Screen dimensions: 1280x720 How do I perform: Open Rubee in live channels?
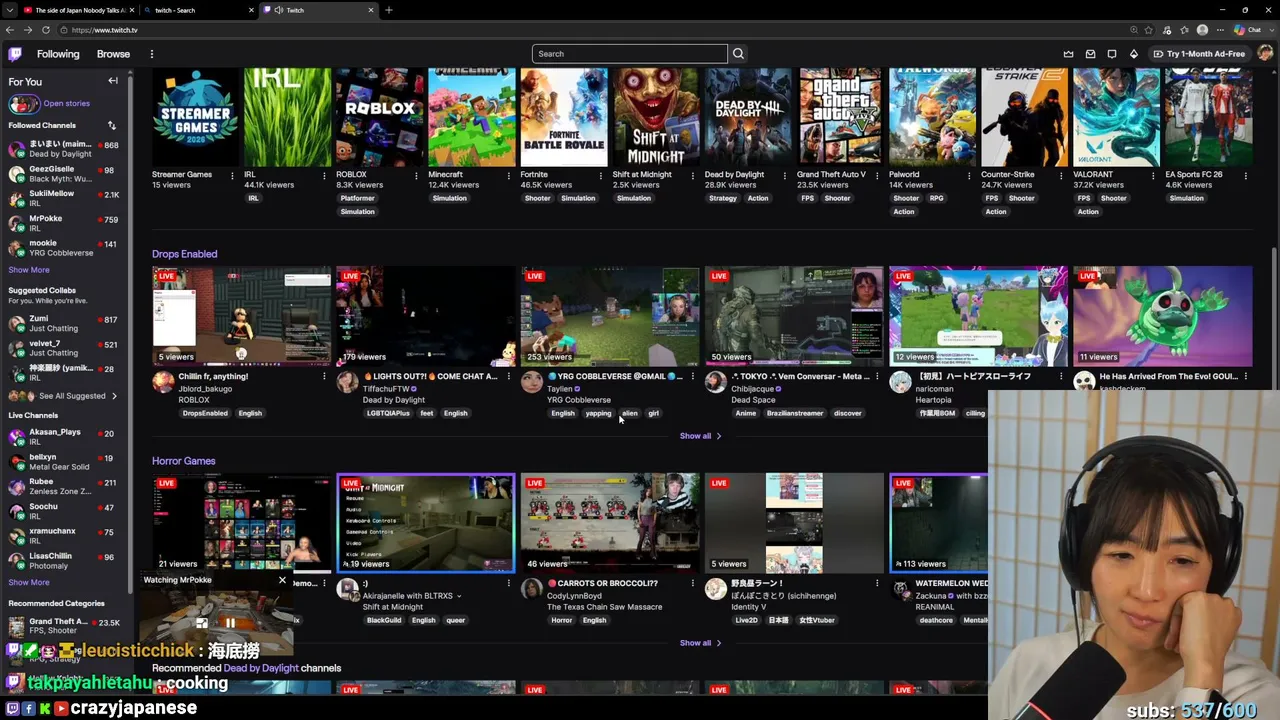pyautogui.click(x=64, y=486)
